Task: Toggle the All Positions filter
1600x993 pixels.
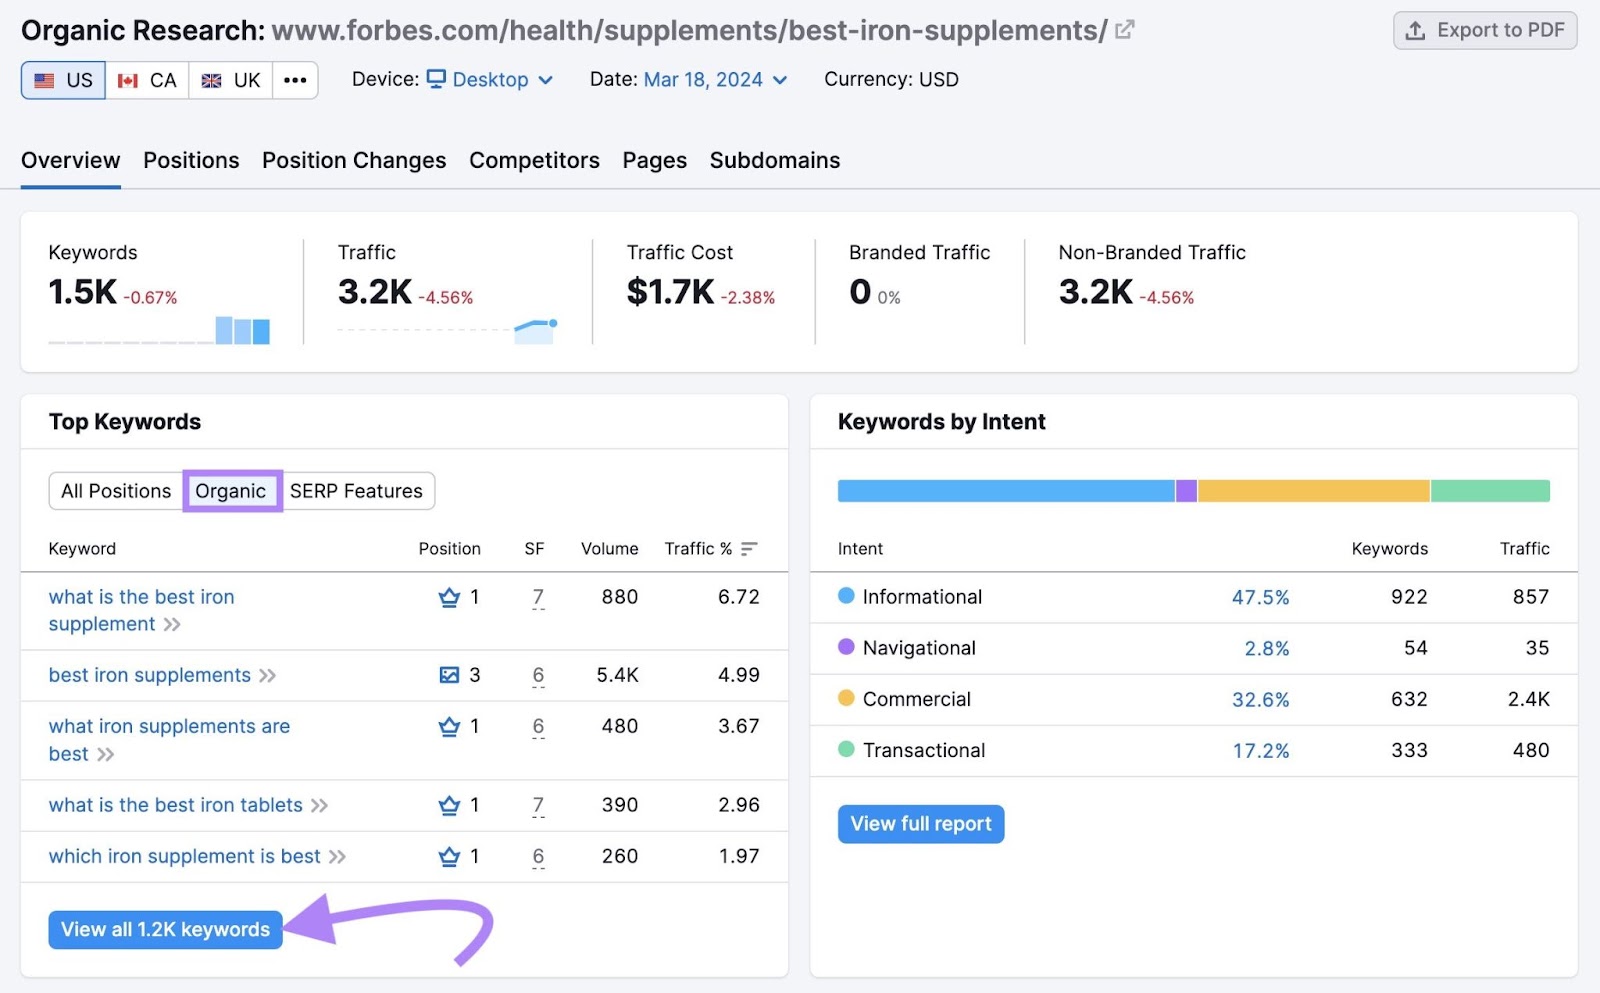Action: [114, 491]
